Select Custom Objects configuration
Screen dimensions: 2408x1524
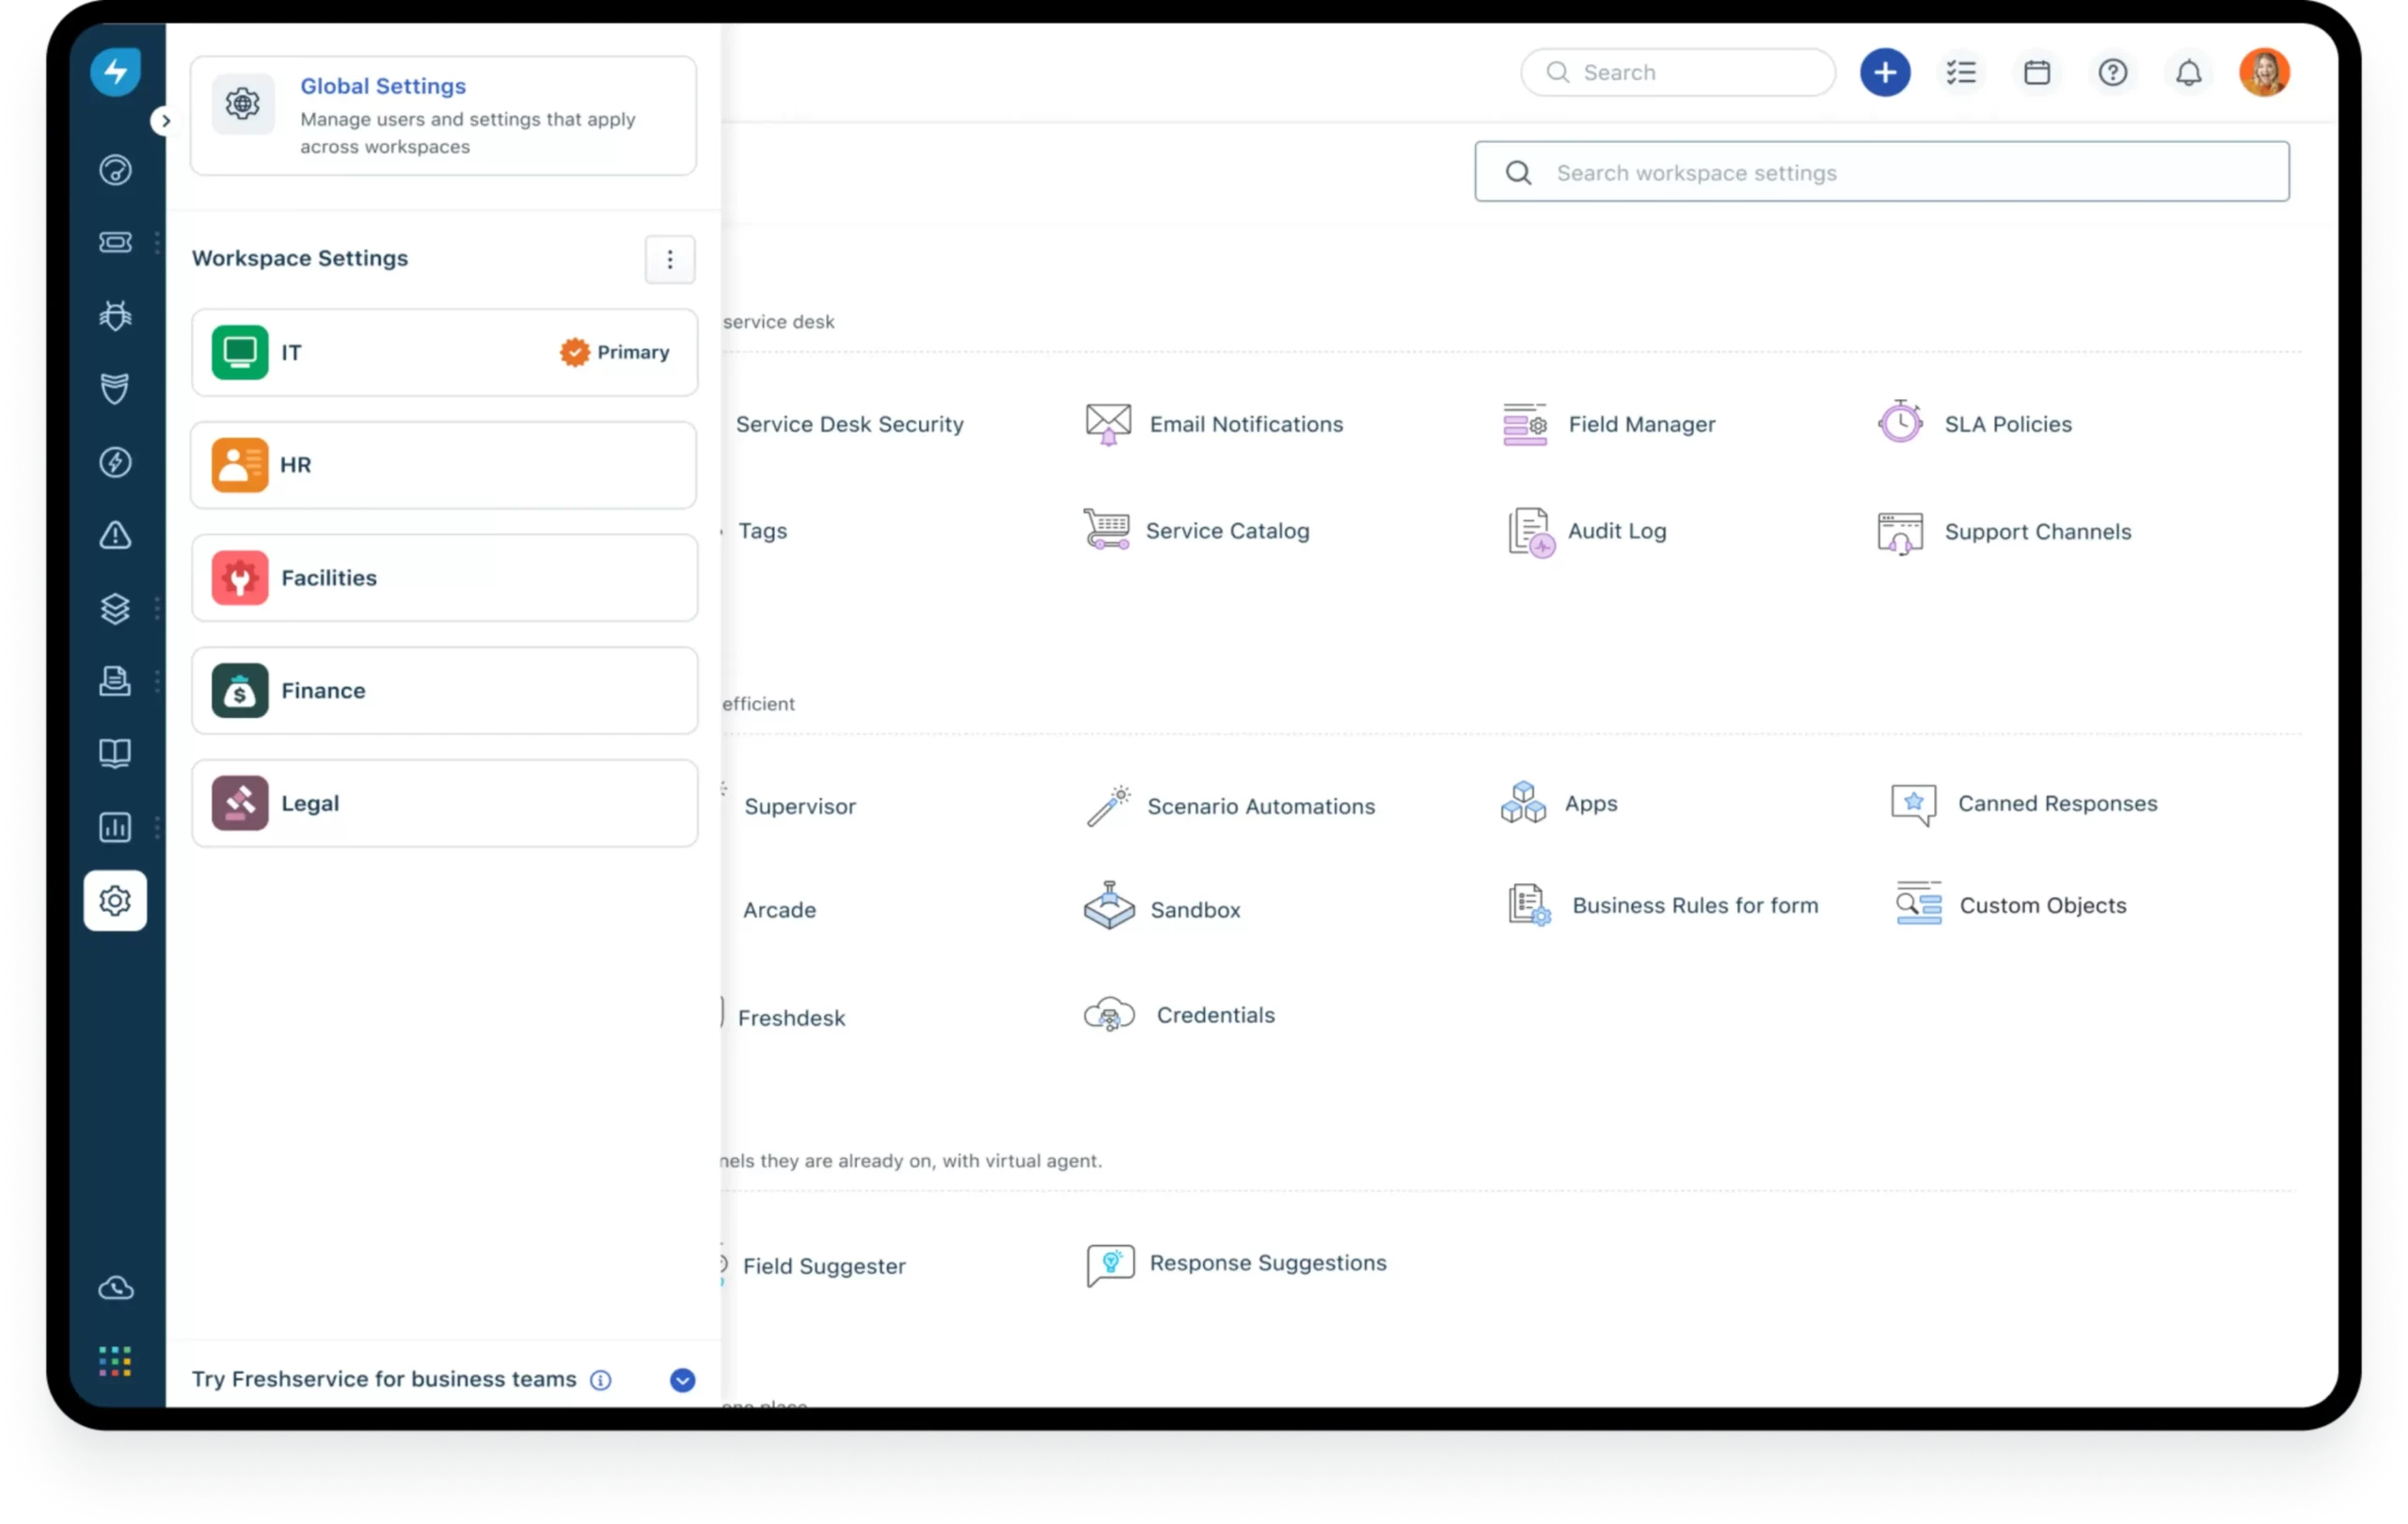tap(2041, 904)
